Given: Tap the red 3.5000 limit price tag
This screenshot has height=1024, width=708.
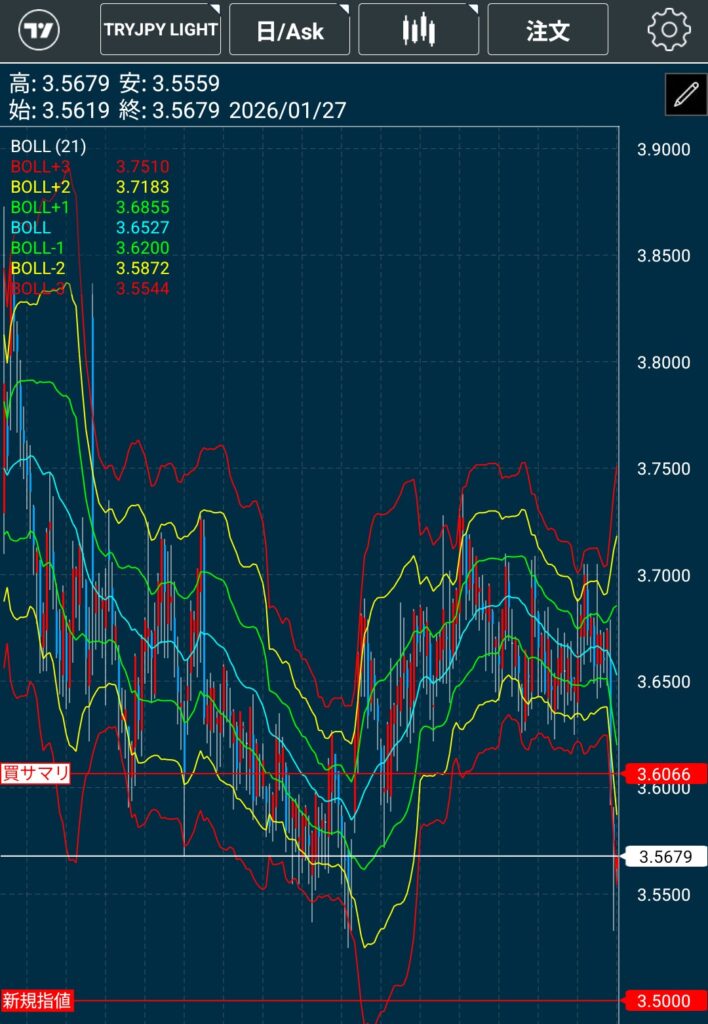Looking at the screenshot, I should coord(664,1001).
